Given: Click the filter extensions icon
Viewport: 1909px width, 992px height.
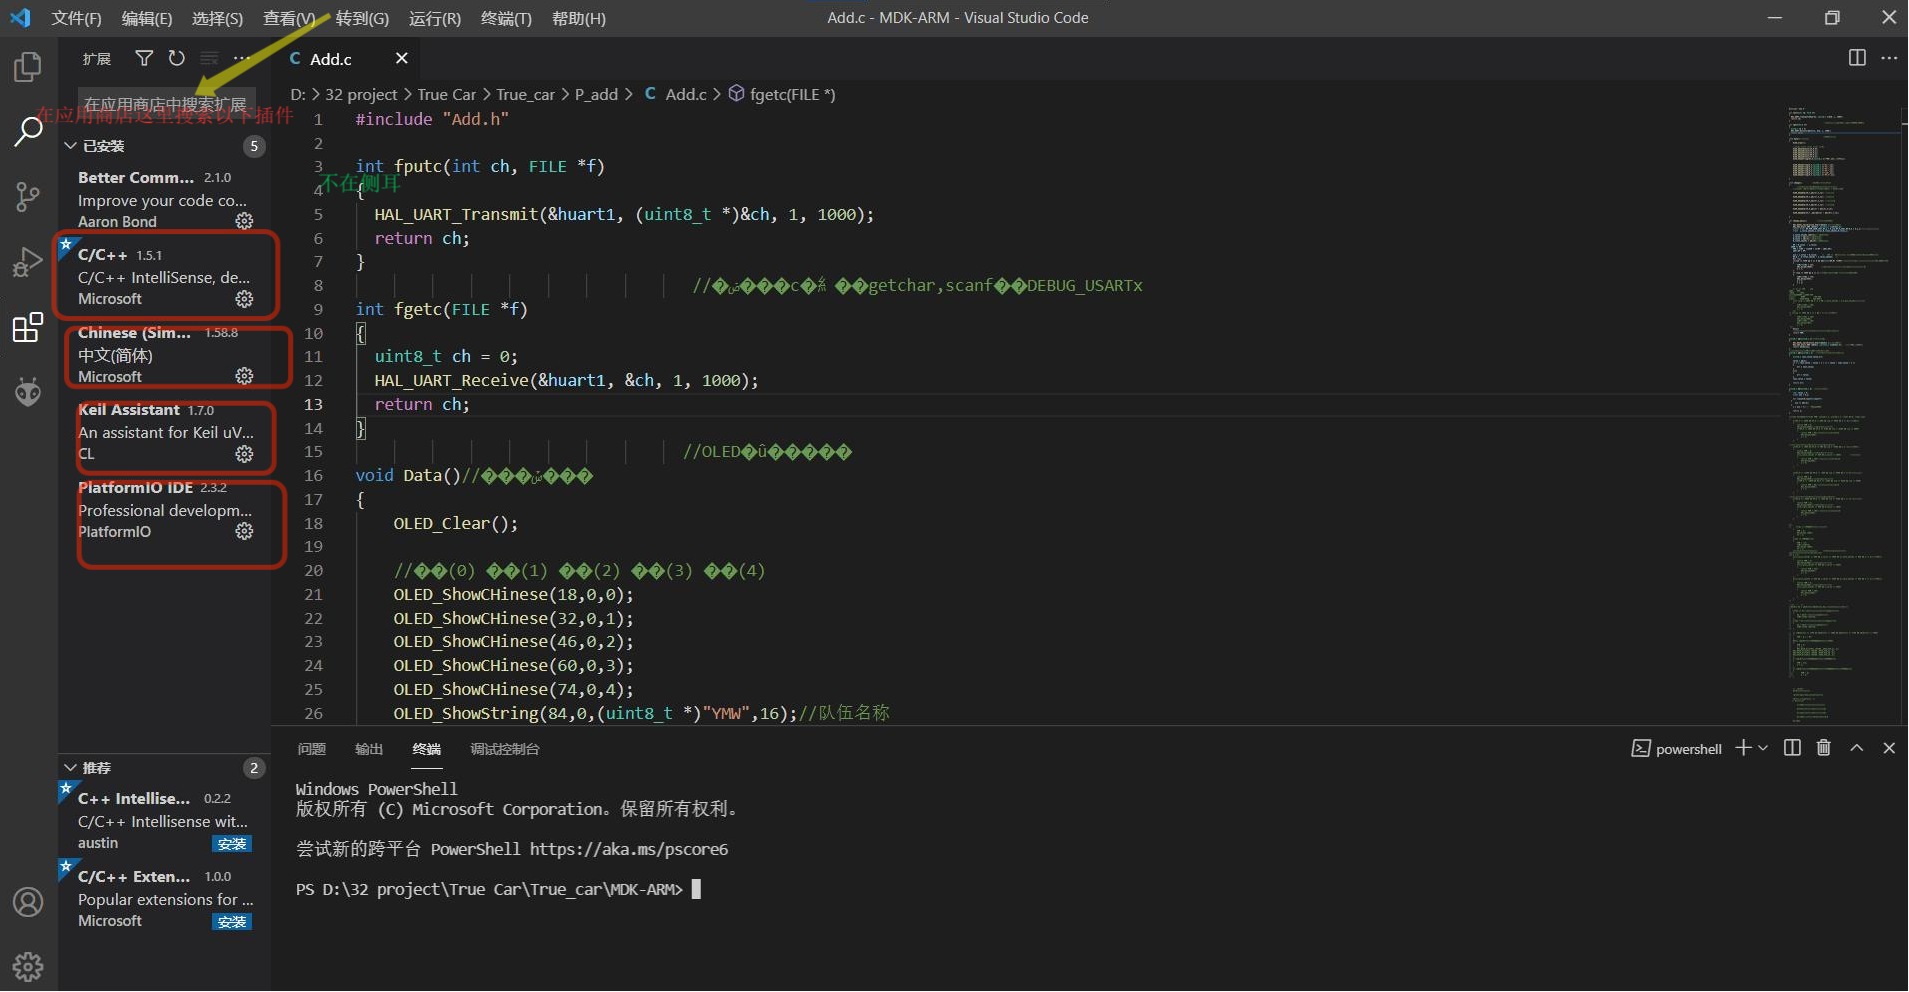Looking at the screenshot, I should [144, 59].
